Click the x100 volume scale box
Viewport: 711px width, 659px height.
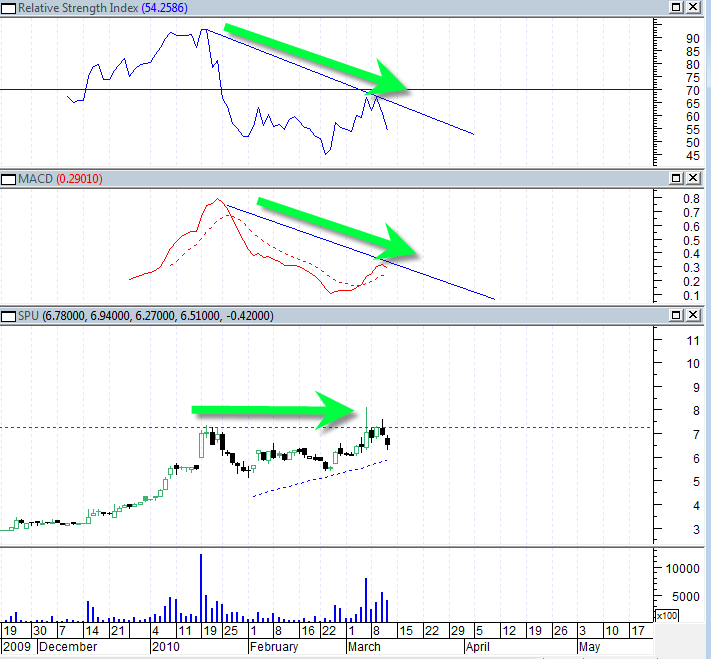[667, 615]
